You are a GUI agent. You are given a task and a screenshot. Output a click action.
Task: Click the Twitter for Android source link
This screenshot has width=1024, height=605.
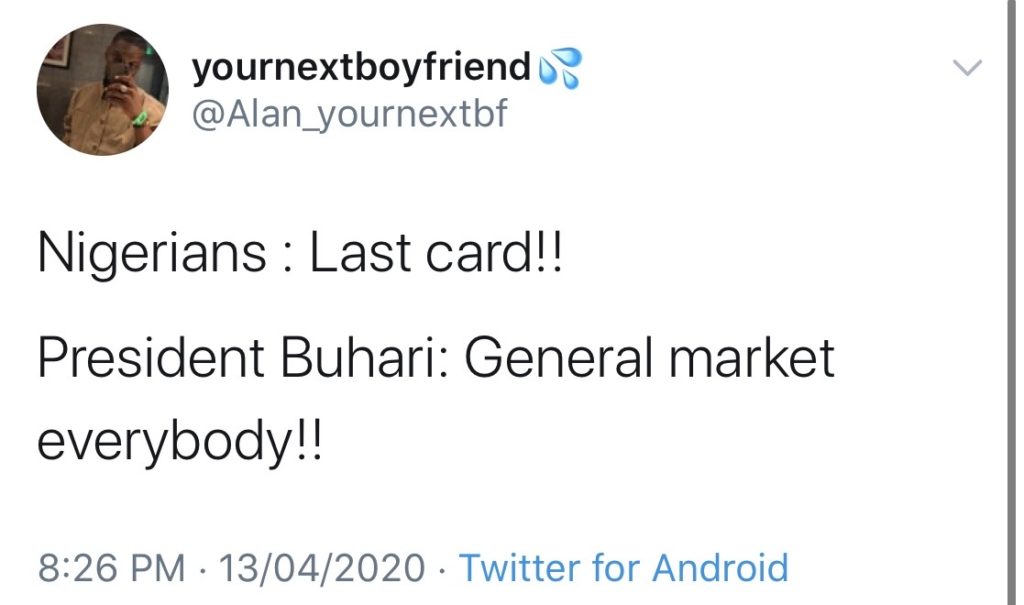(623, 568)
